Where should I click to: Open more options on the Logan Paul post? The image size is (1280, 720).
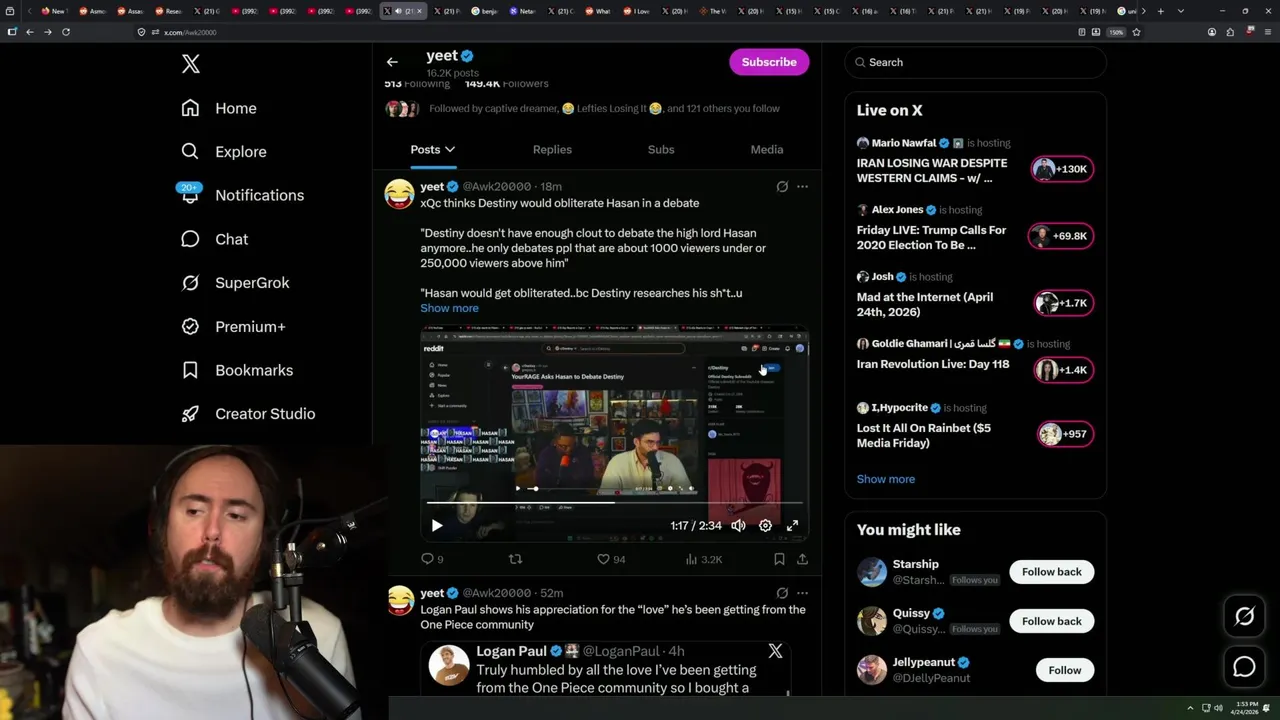click(x=802, y=593)
